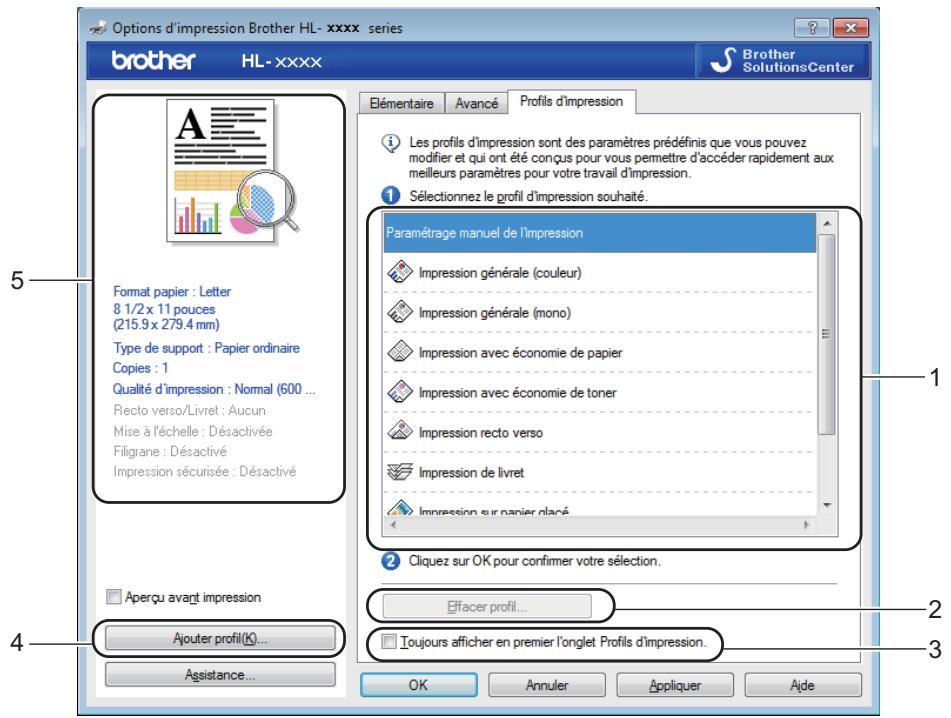Click profile list scroll up arrow

click(827, 224)
